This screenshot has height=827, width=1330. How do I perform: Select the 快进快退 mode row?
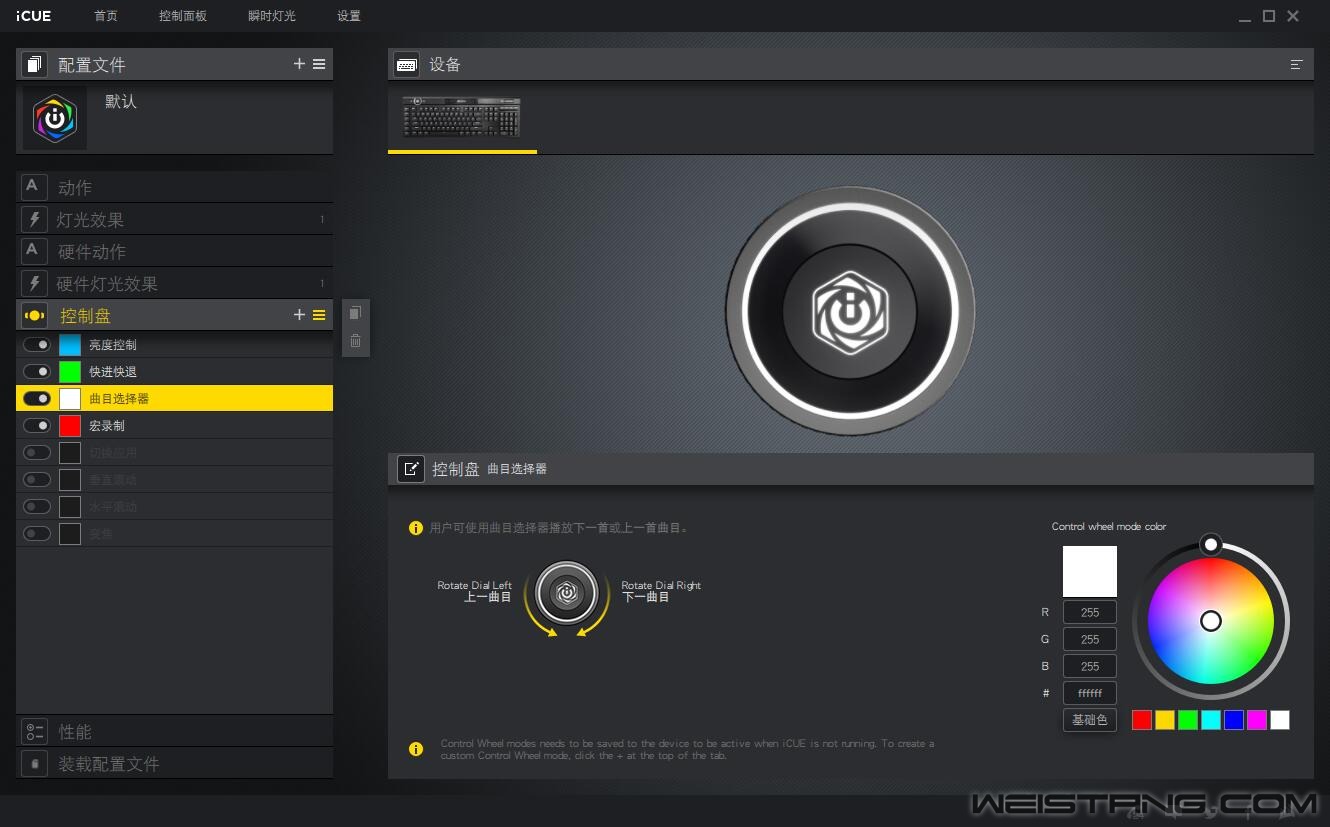point(174,371)
